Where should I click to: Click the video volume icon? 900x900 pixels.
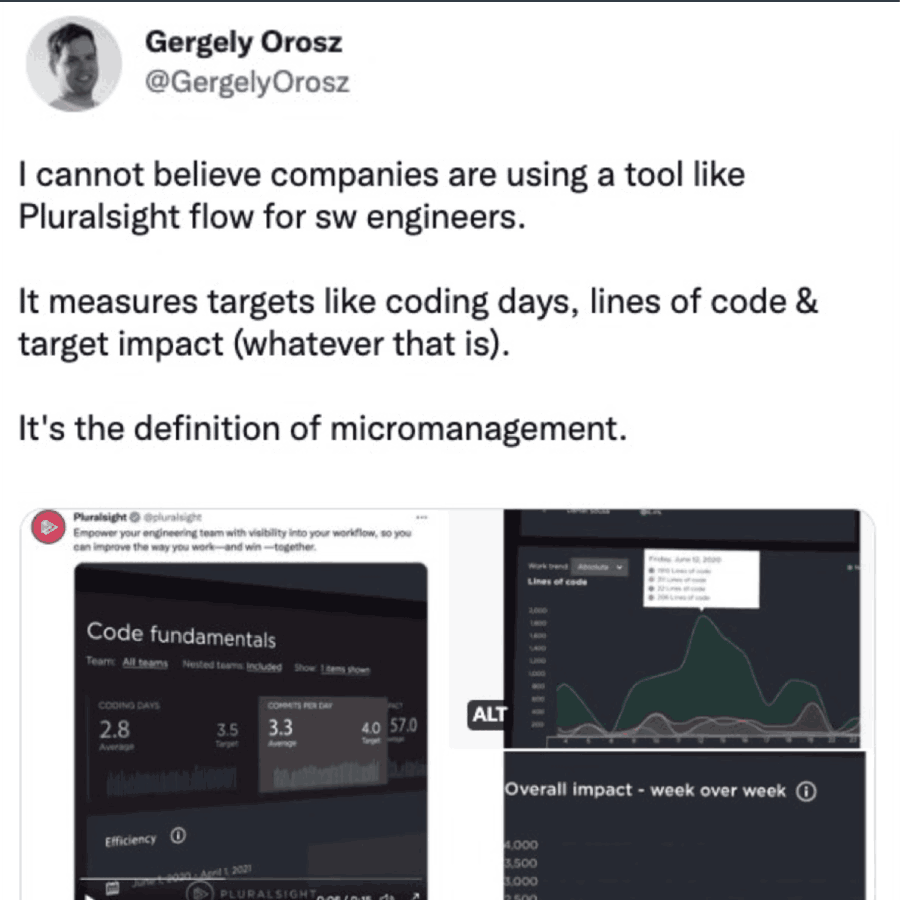[x=388, y=895]
